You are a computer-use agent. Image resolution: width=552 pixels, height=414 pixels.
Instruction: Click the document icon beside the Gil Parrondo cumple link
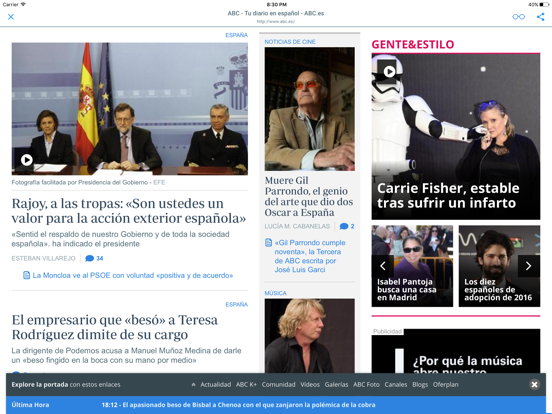click(268, 243)
